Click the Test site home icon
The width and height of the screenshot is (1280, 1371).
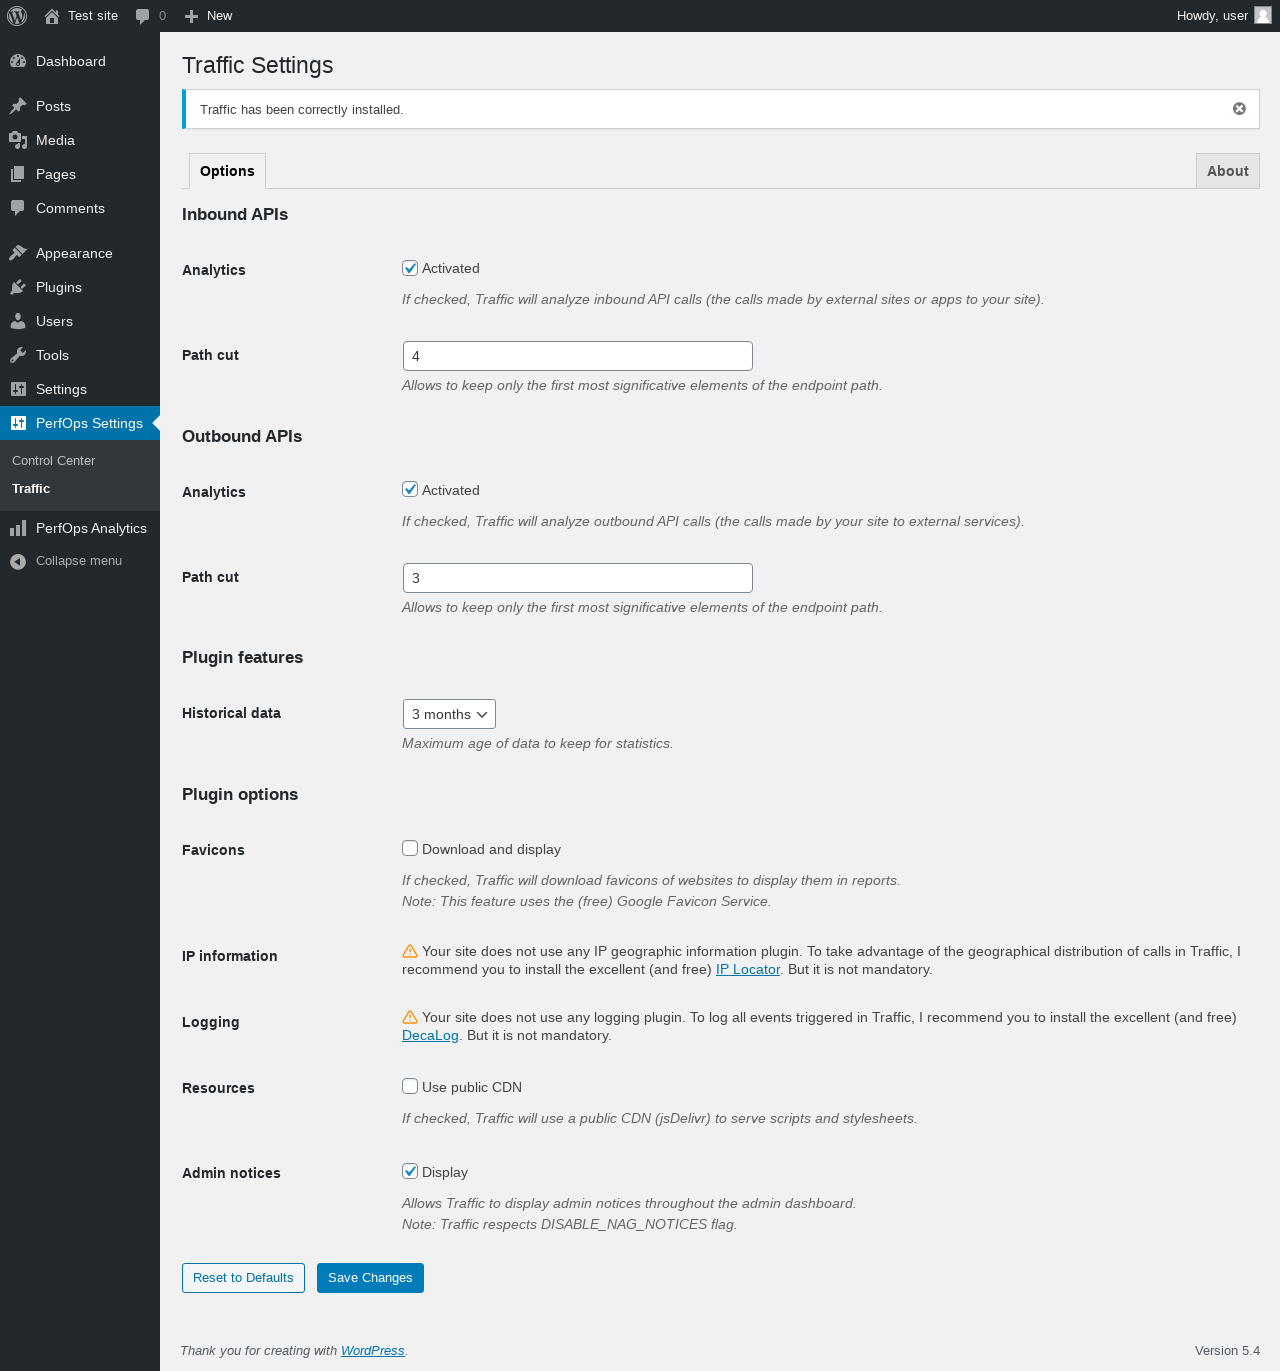click(52, 16)
